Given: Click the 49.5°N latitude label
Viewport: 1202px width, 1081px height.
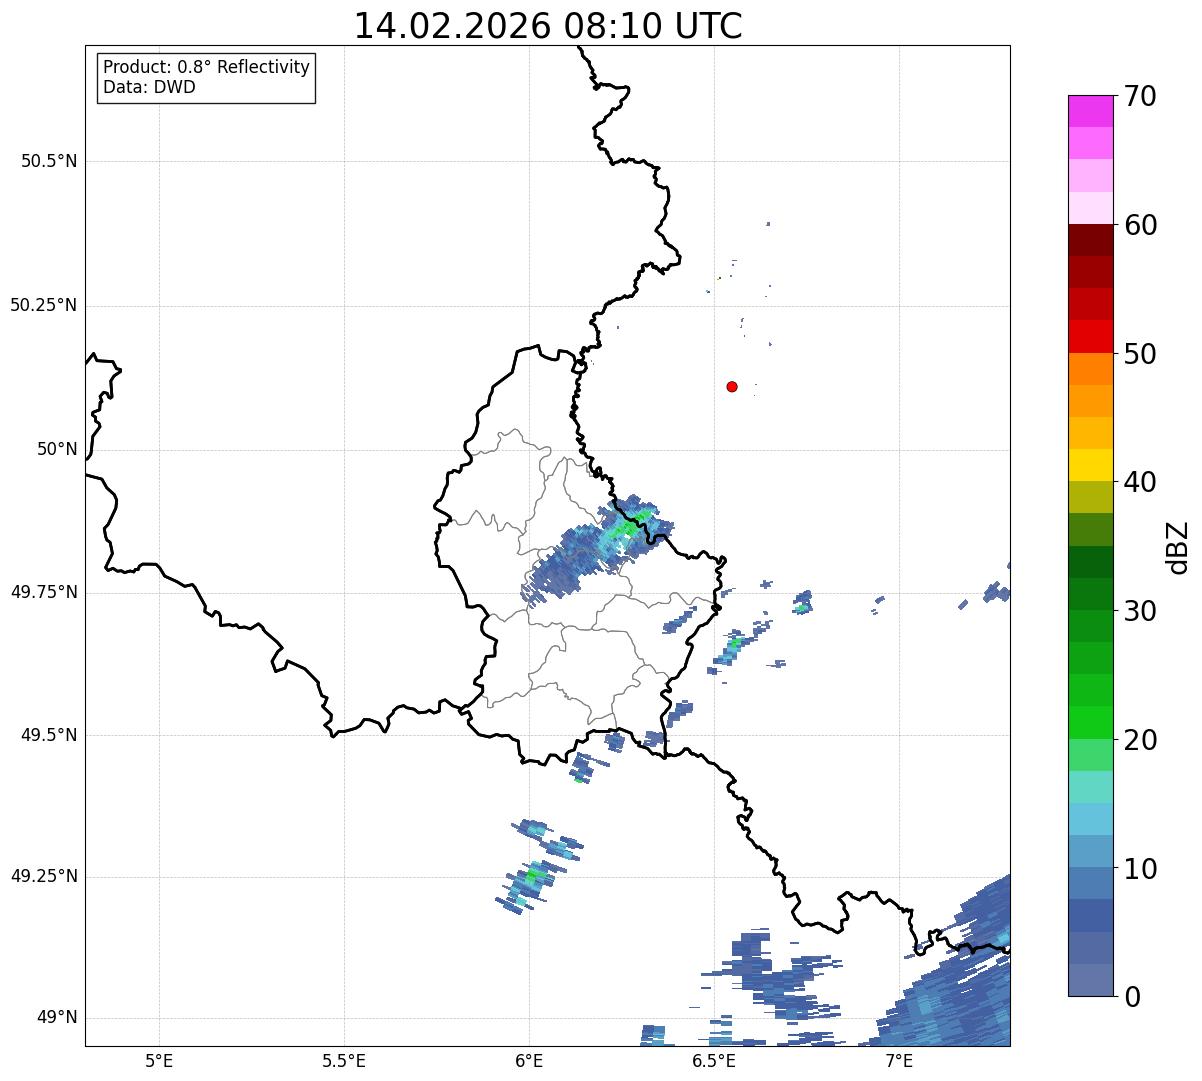Looking at the screenshot, I should click(49, 735).
